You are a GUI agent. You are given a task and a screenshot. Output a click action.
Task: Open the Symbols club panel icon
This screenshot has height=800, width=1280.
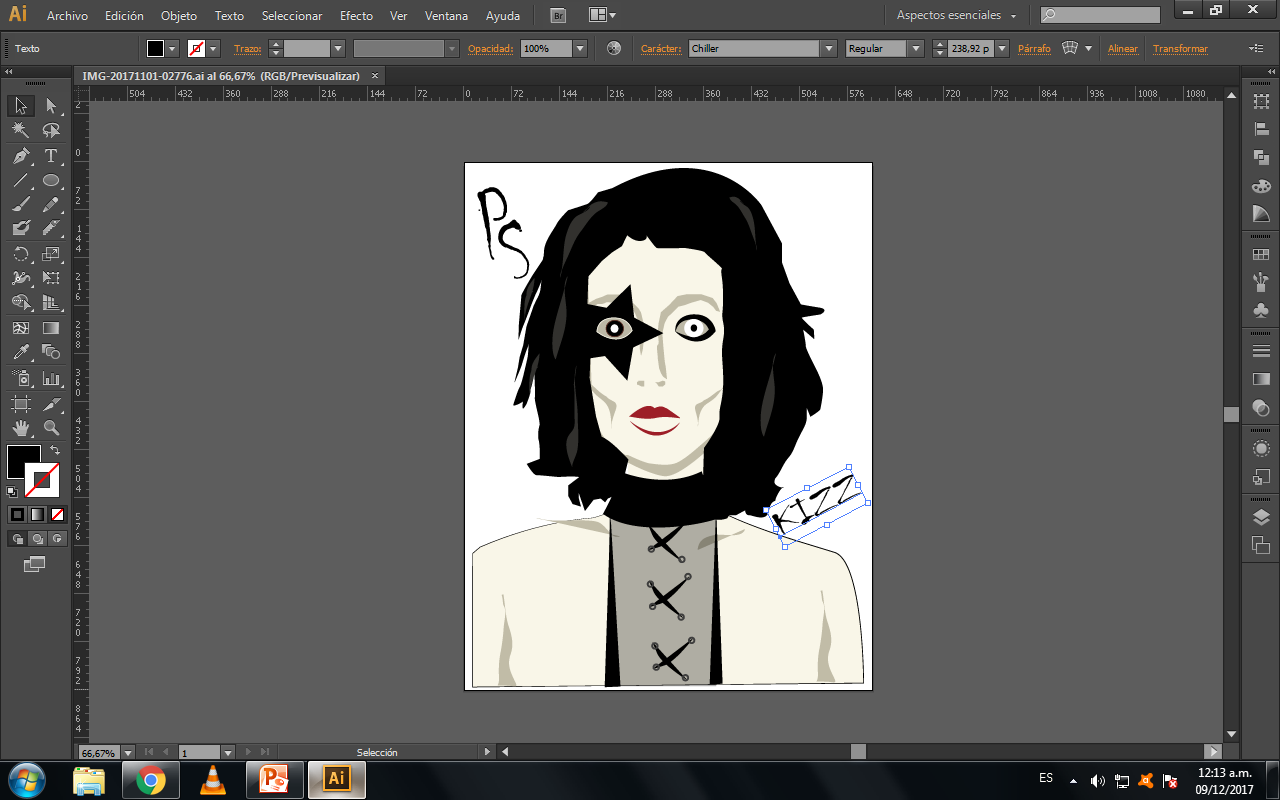click(x=1261, y=311)
